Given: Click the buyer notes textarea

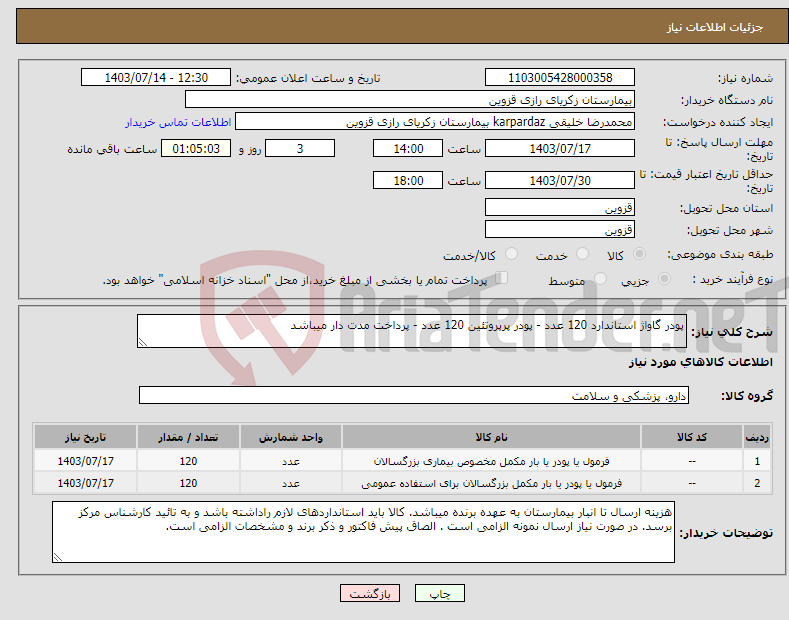Looking at the screenshot, I should point(363,532).
